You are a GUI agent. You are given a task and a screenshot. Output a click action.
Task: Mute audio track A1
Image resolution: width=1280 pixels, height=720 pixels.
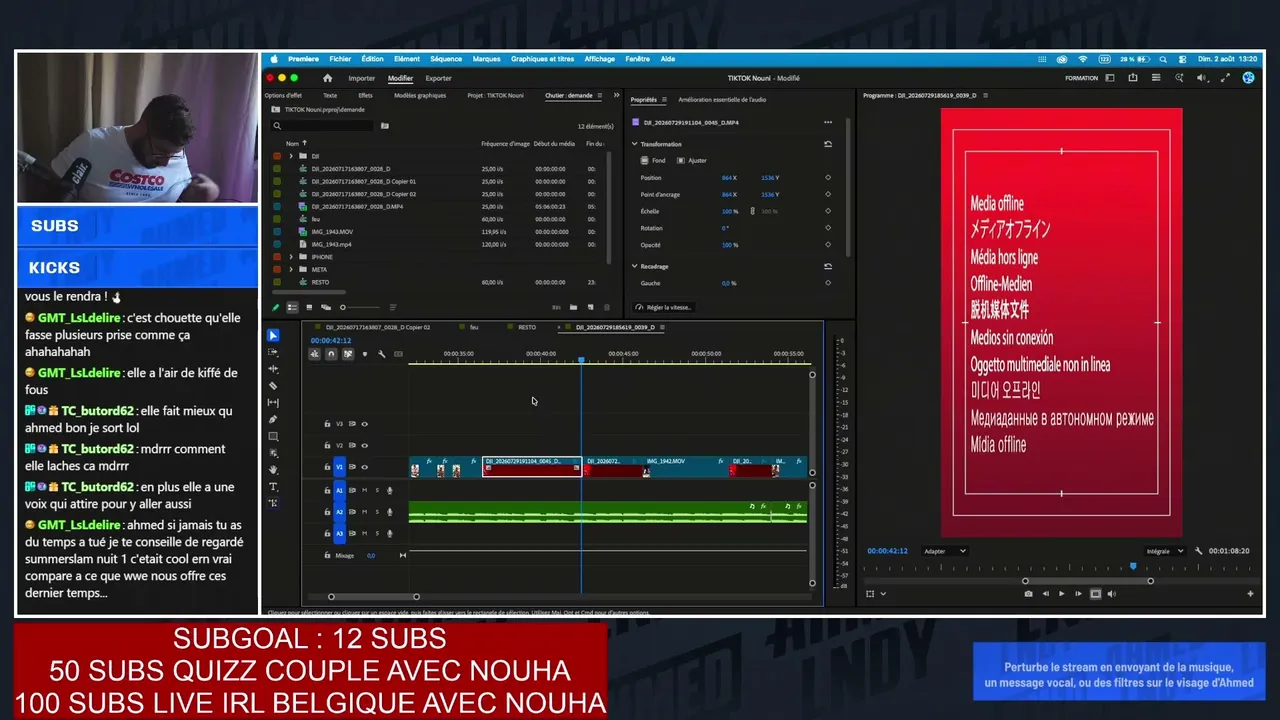coord(364,490)
